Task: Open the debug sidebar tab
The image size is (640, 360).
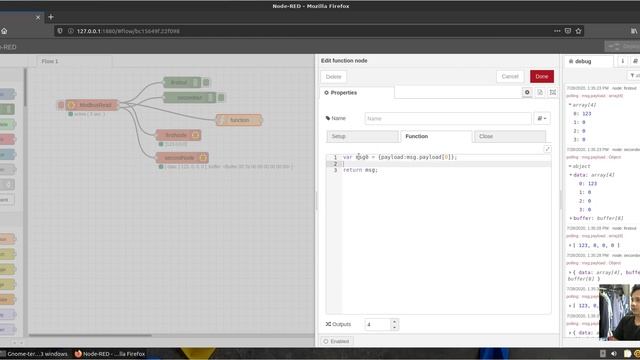Action: click(x=589, y=61)
